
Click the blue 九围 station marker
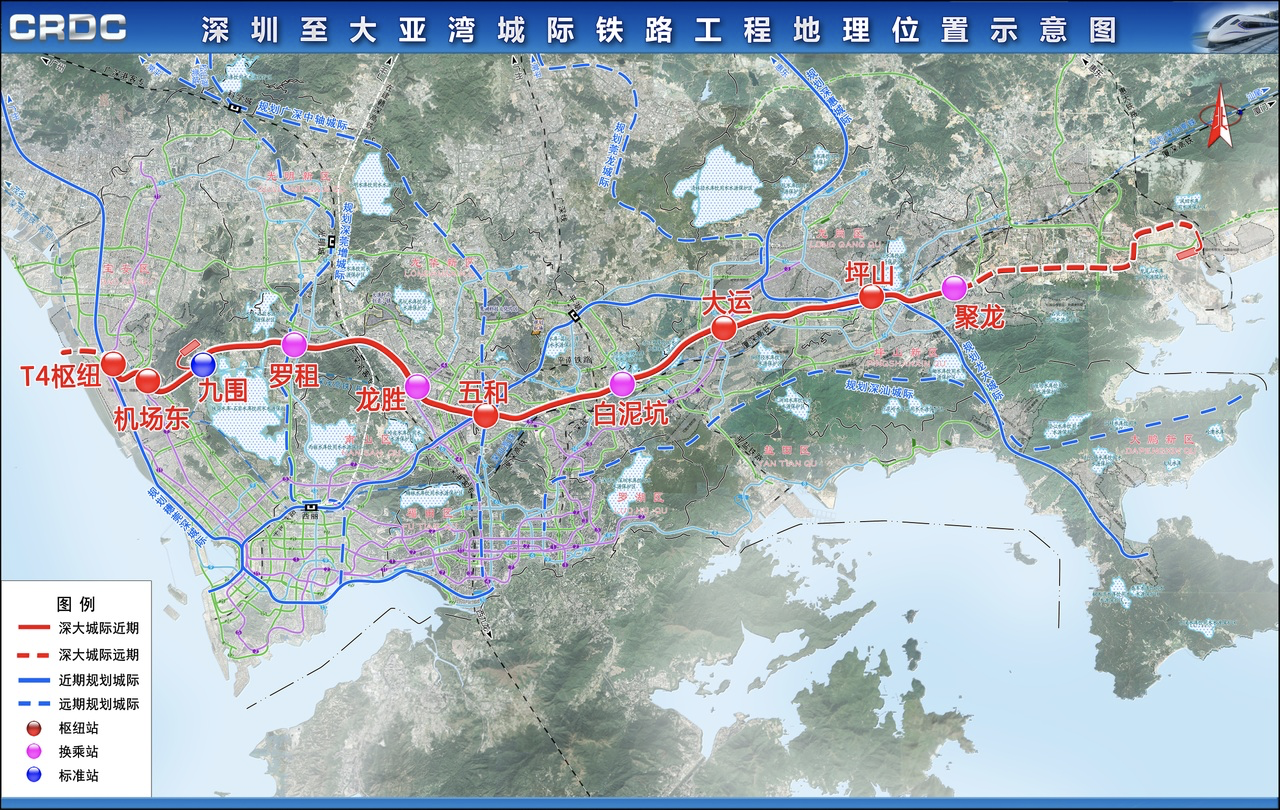coord(204,365)
